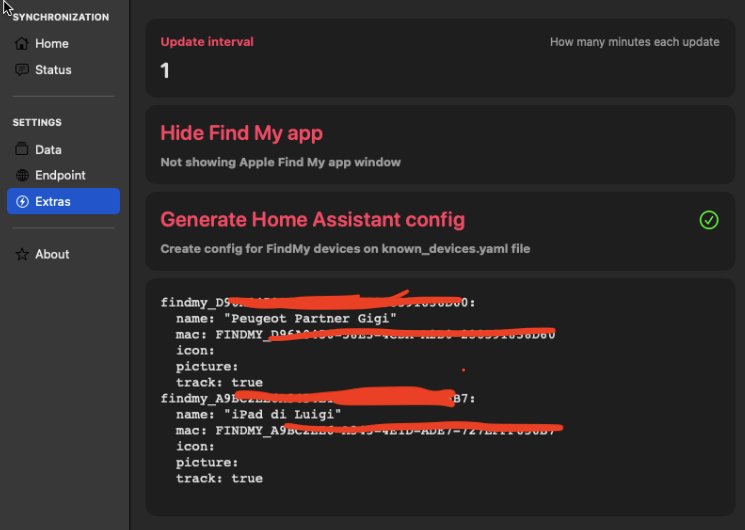Click 'picture:' line under Peugeot Partner Gigi
Screen dimensions: 745x530
(207, 366)
